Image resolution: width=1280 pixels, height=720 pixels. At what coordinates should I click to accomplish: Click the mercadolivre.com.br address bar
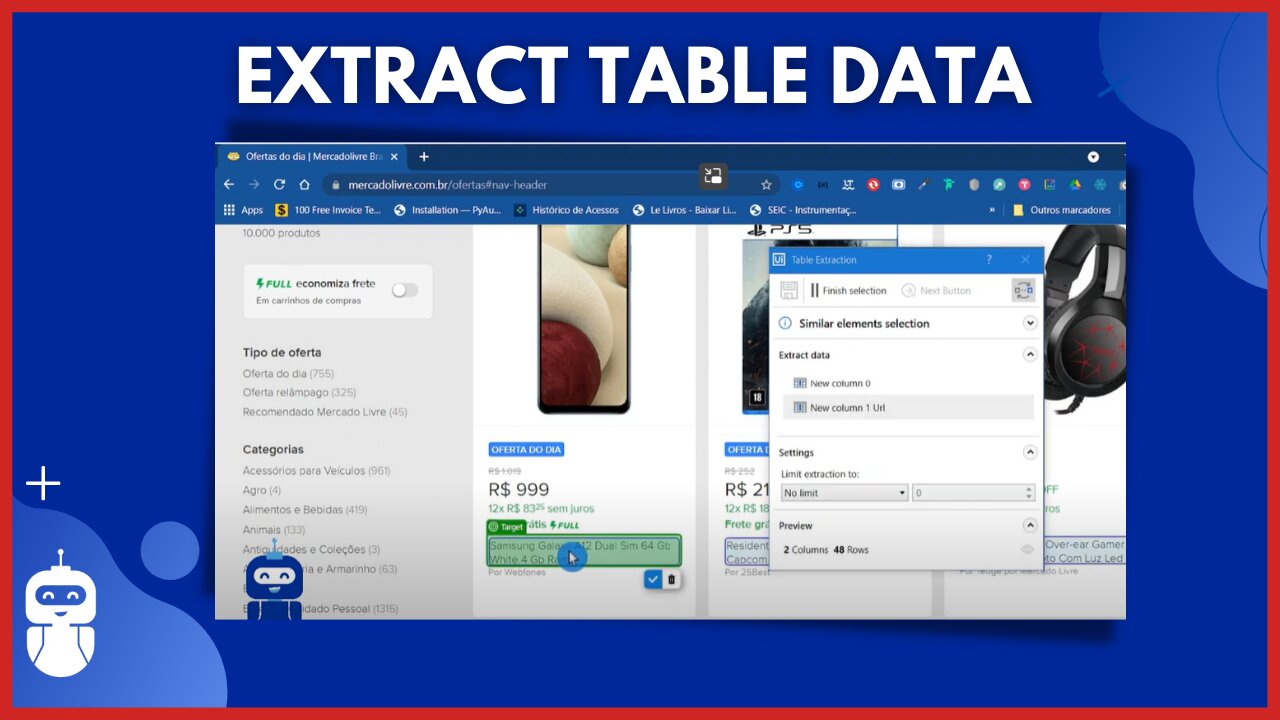548,185
